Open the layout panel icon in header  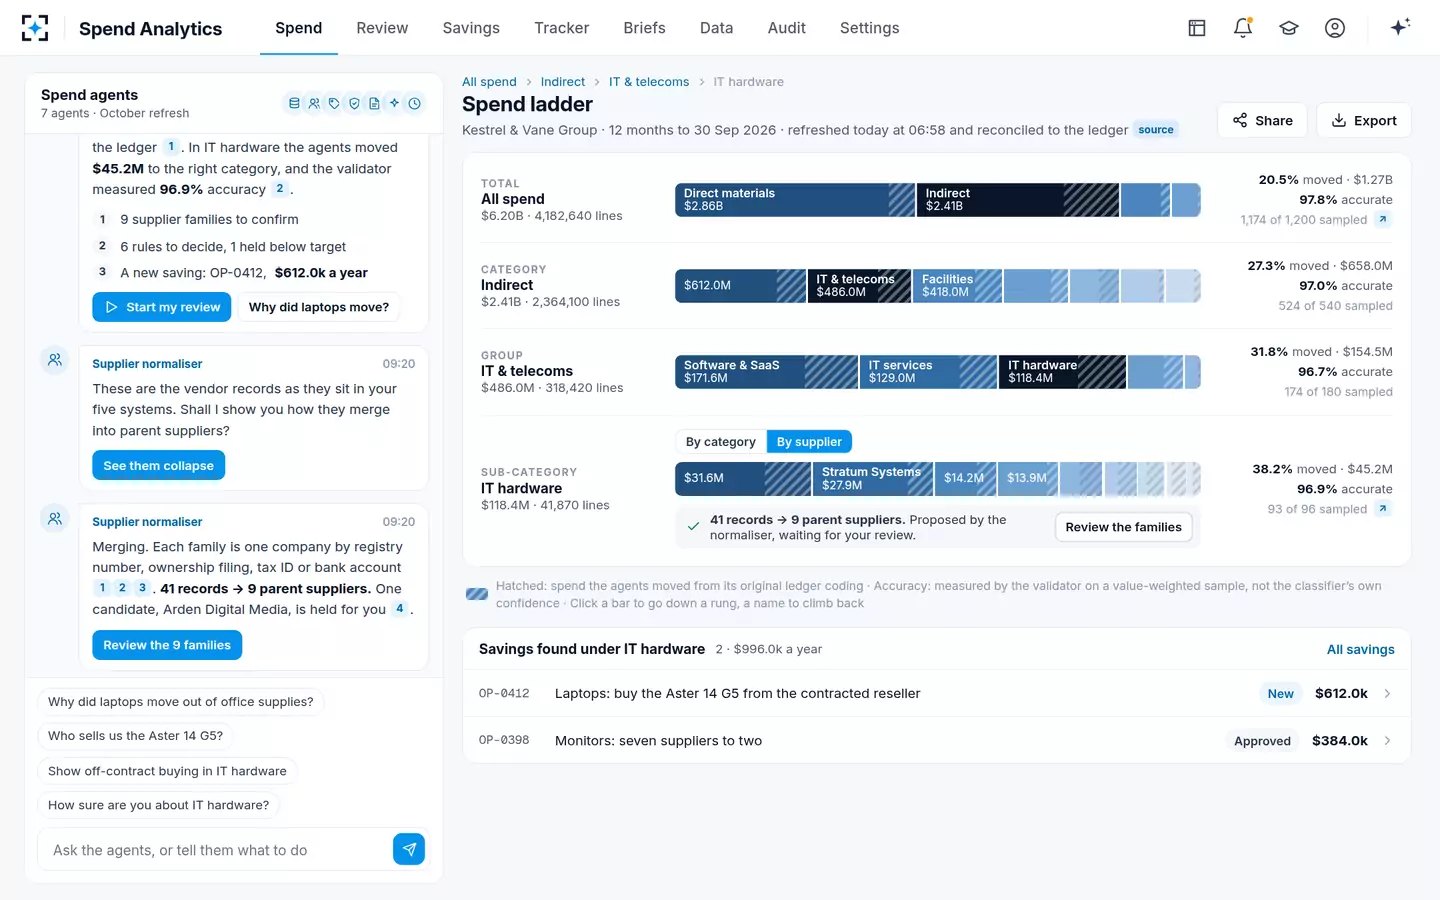click(x=1197, y=28)
